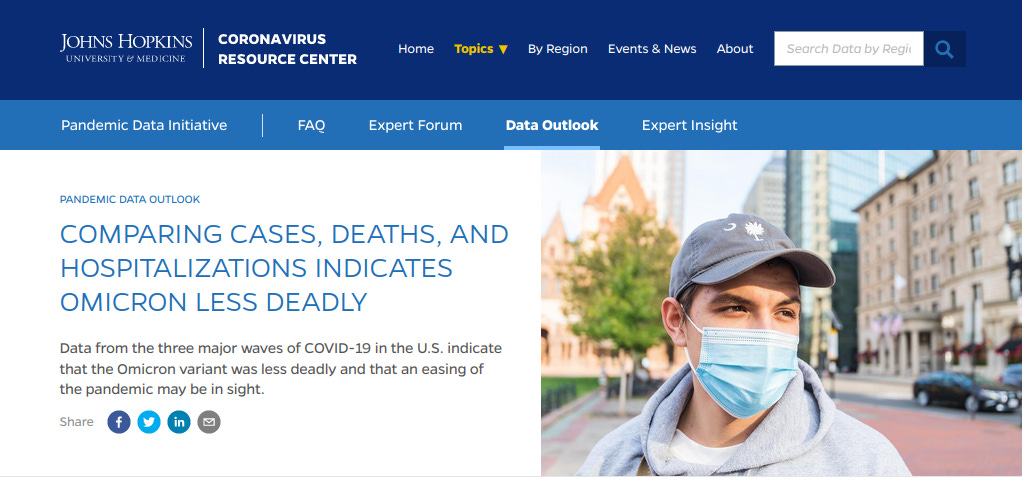1022x500 pixels.
Task: Open the About menu item
Action: click(x=735, y=49)
